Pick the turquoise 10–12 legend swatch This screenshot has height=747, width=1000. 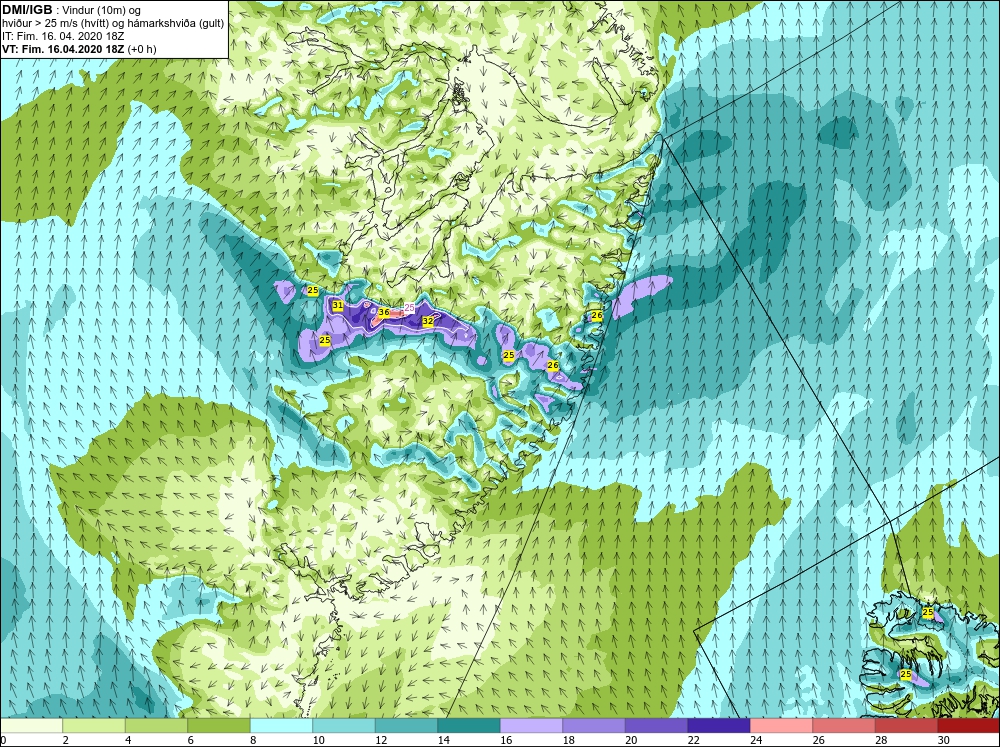[344, 725]
